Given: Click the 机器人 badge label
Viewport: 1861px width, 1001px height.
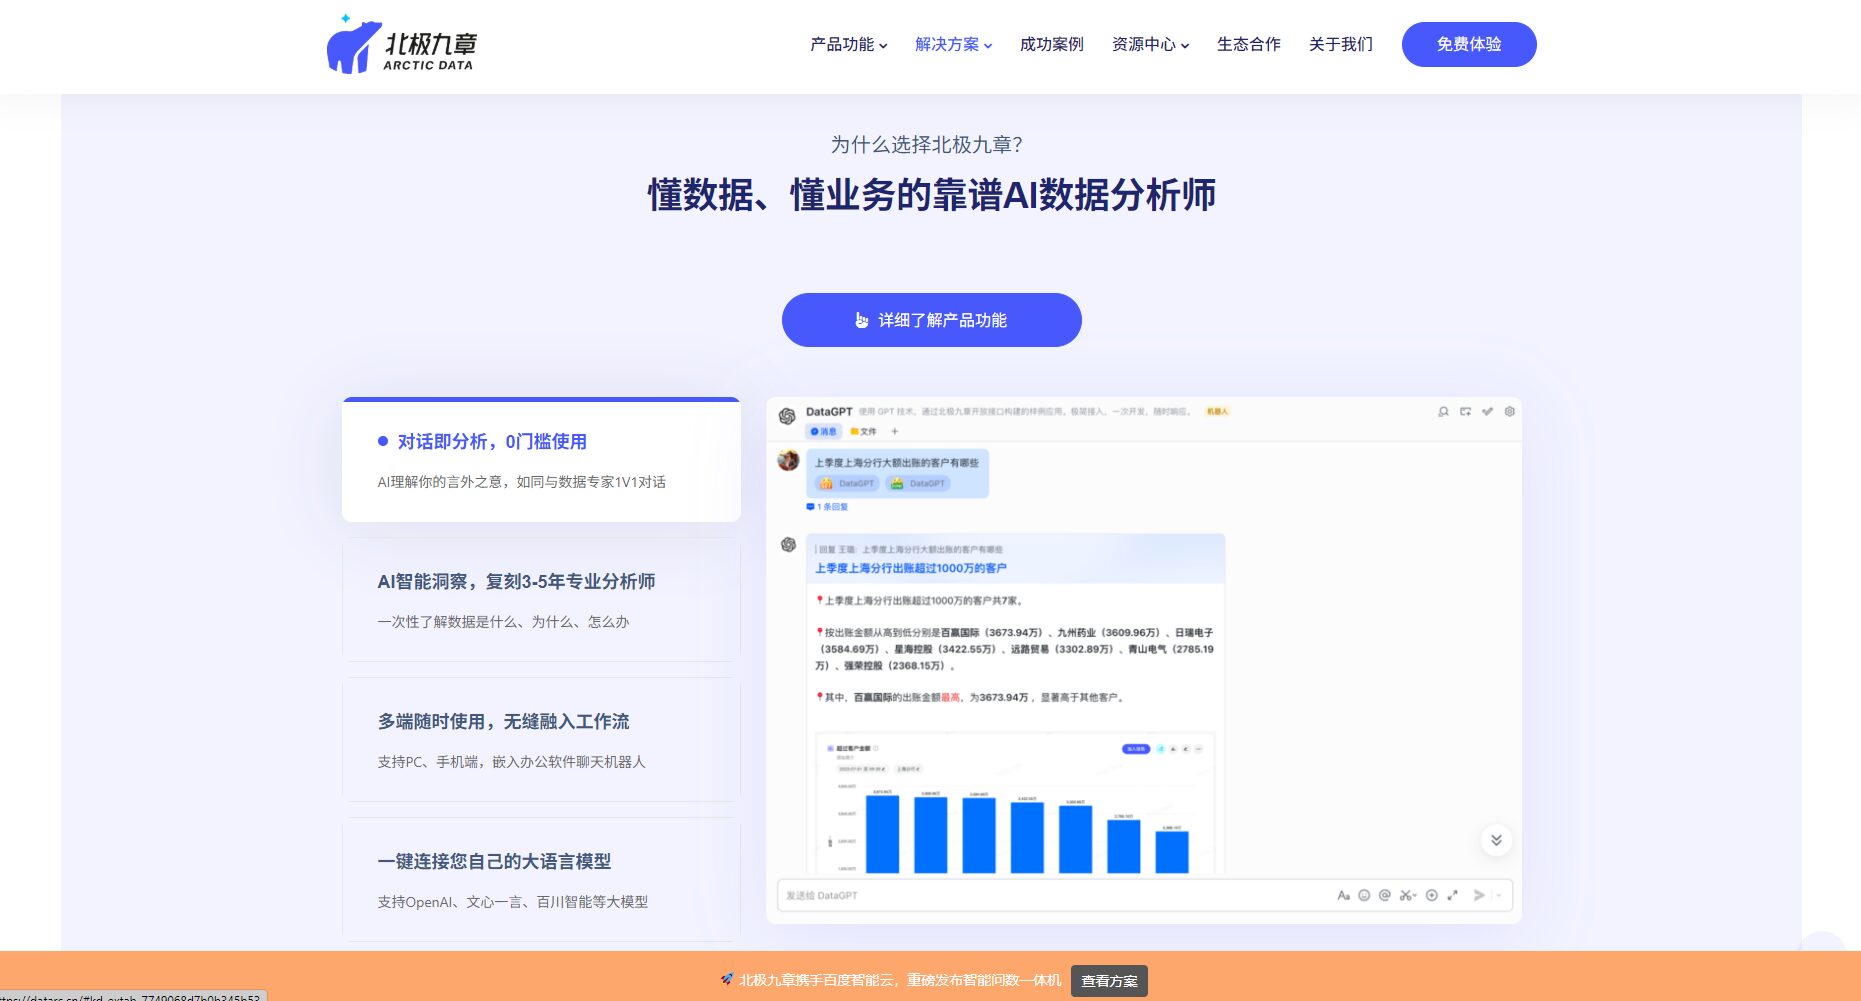Looking at the screenshot, I should [1217, 411].
